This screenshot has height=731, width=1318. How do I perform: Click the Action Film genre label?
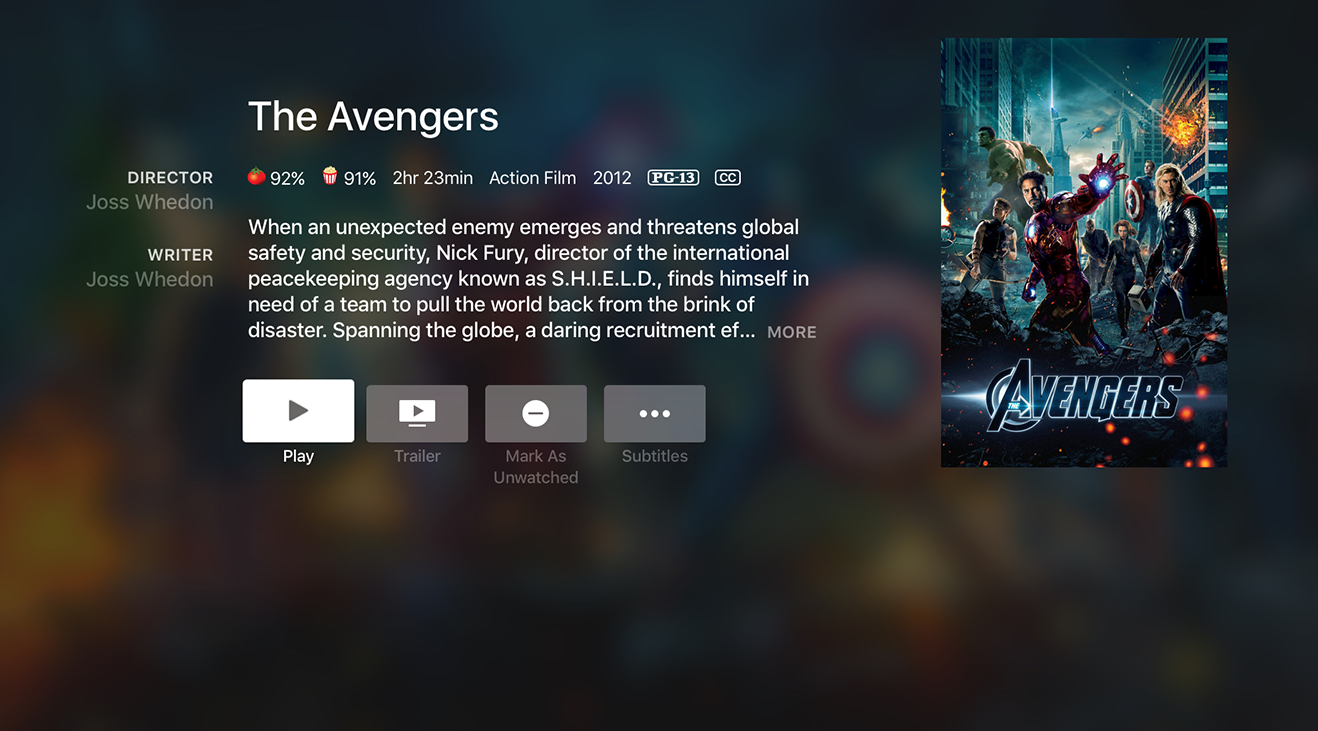[532, 178]
